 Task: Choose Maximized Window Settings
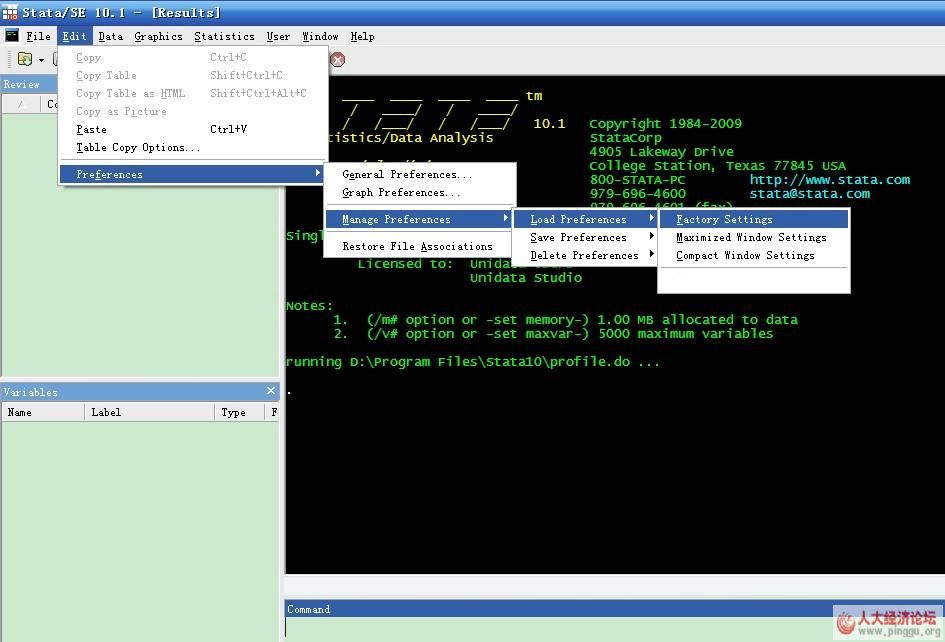pyautogui.click(x=751, y=238)
